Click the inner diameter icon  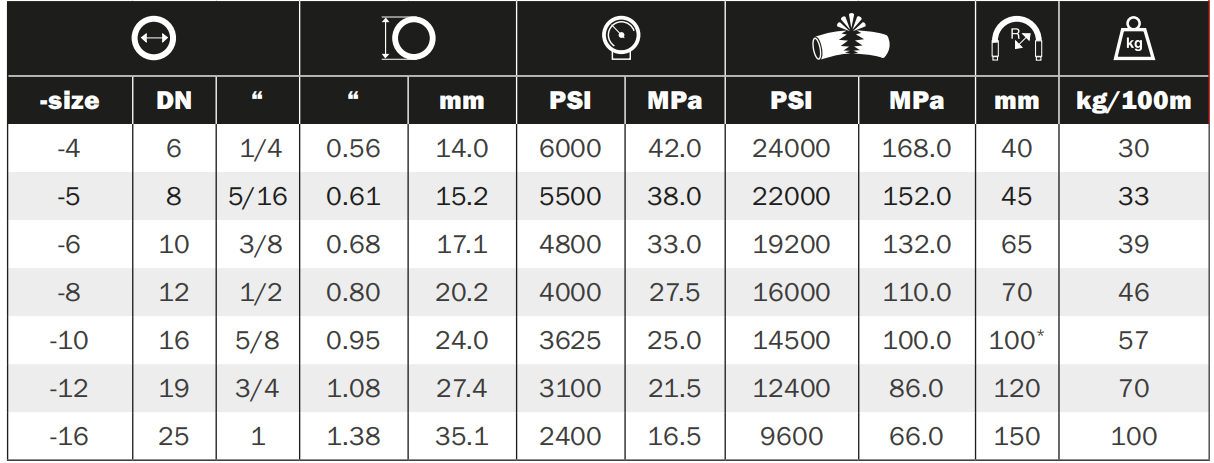pos(154,39)
